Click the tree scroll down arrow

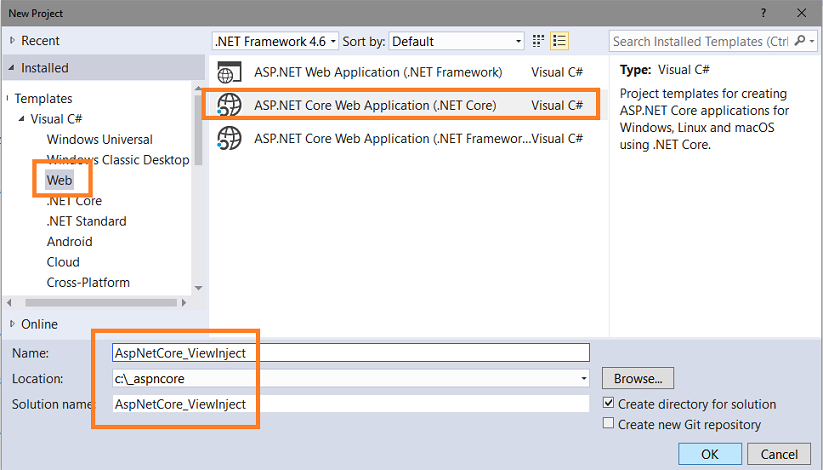click(198, 288)
